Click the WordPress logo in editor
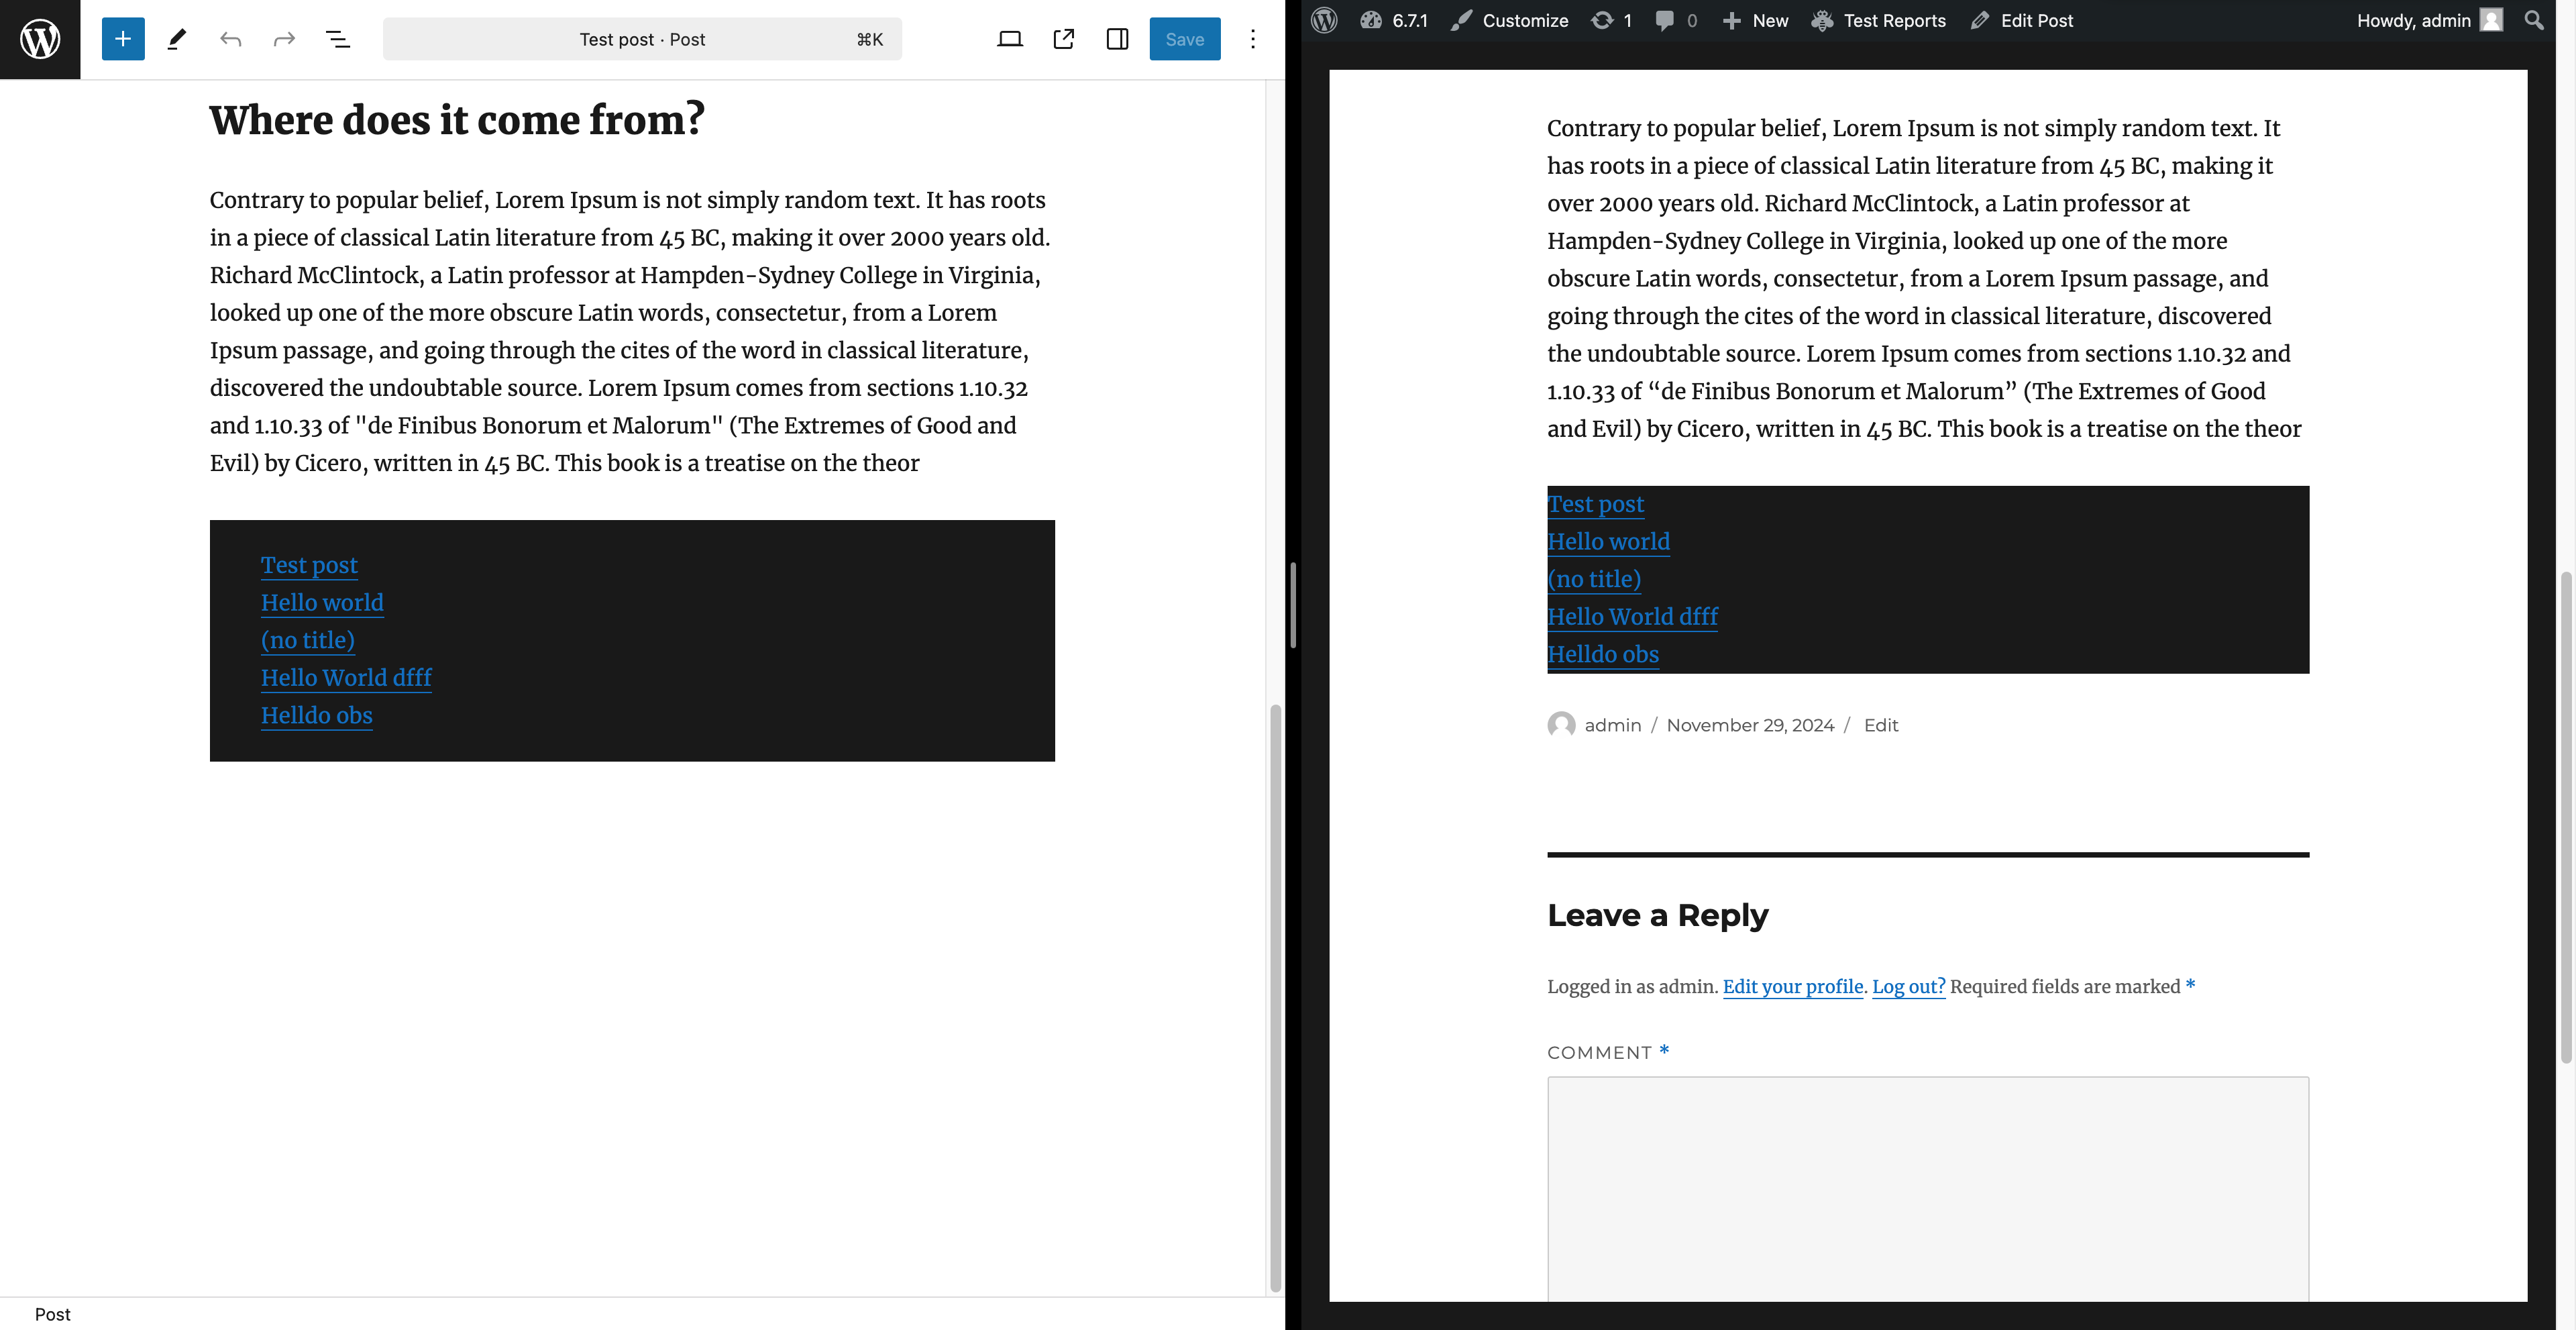This screenshot has height=1330, width=2576. [40, 39]
